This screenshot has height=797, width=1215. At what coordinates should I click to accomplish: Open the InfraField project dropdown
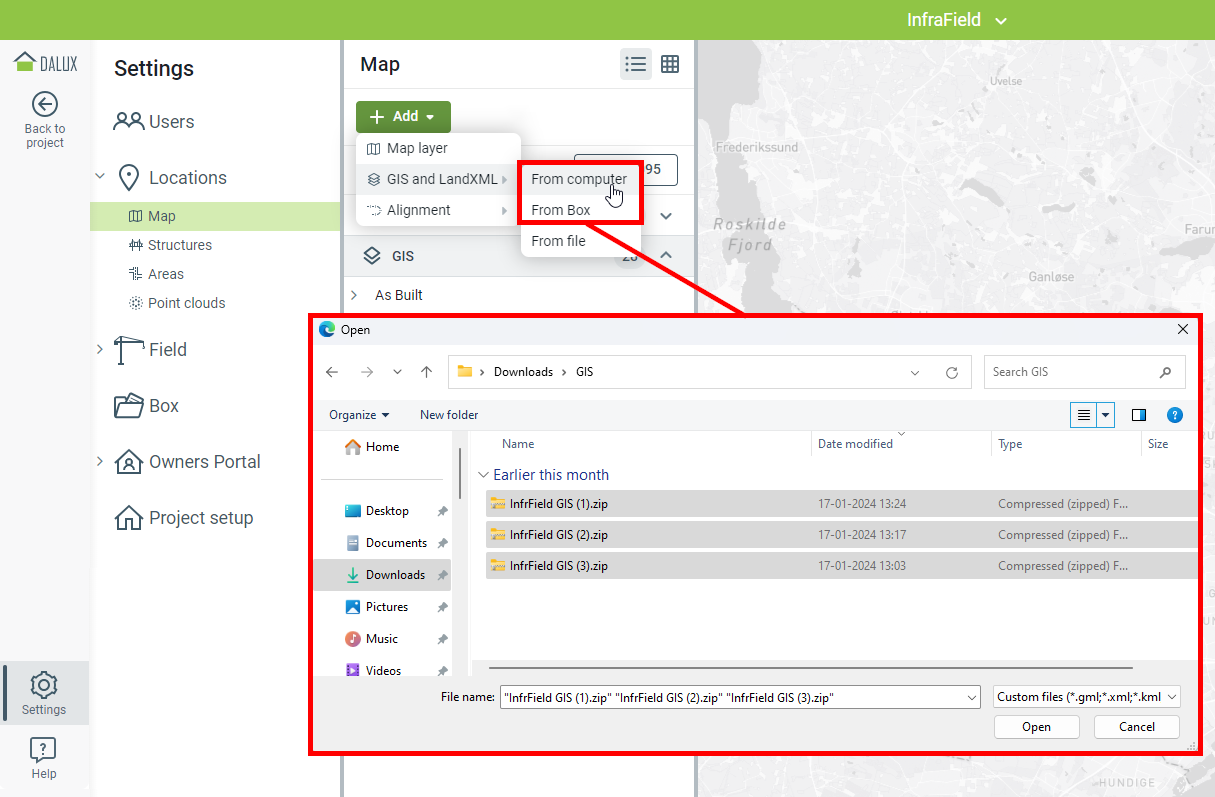tap(956, 20)
